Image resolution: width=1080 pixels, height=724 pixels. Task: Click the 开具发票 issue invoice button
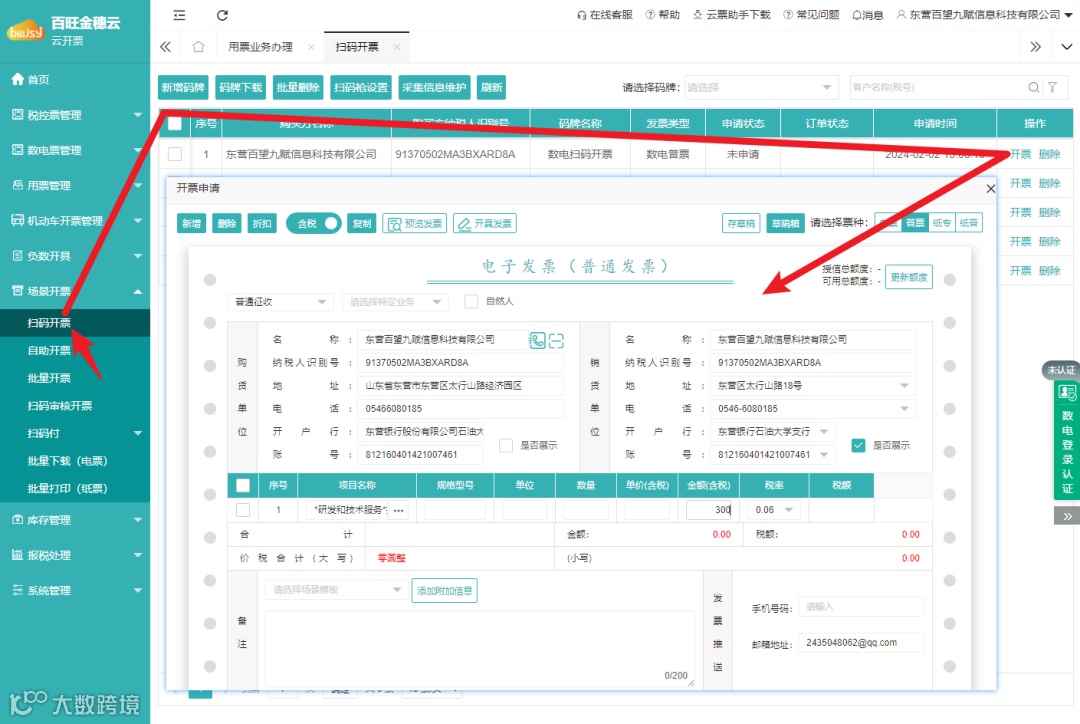(x=485, y=223)
